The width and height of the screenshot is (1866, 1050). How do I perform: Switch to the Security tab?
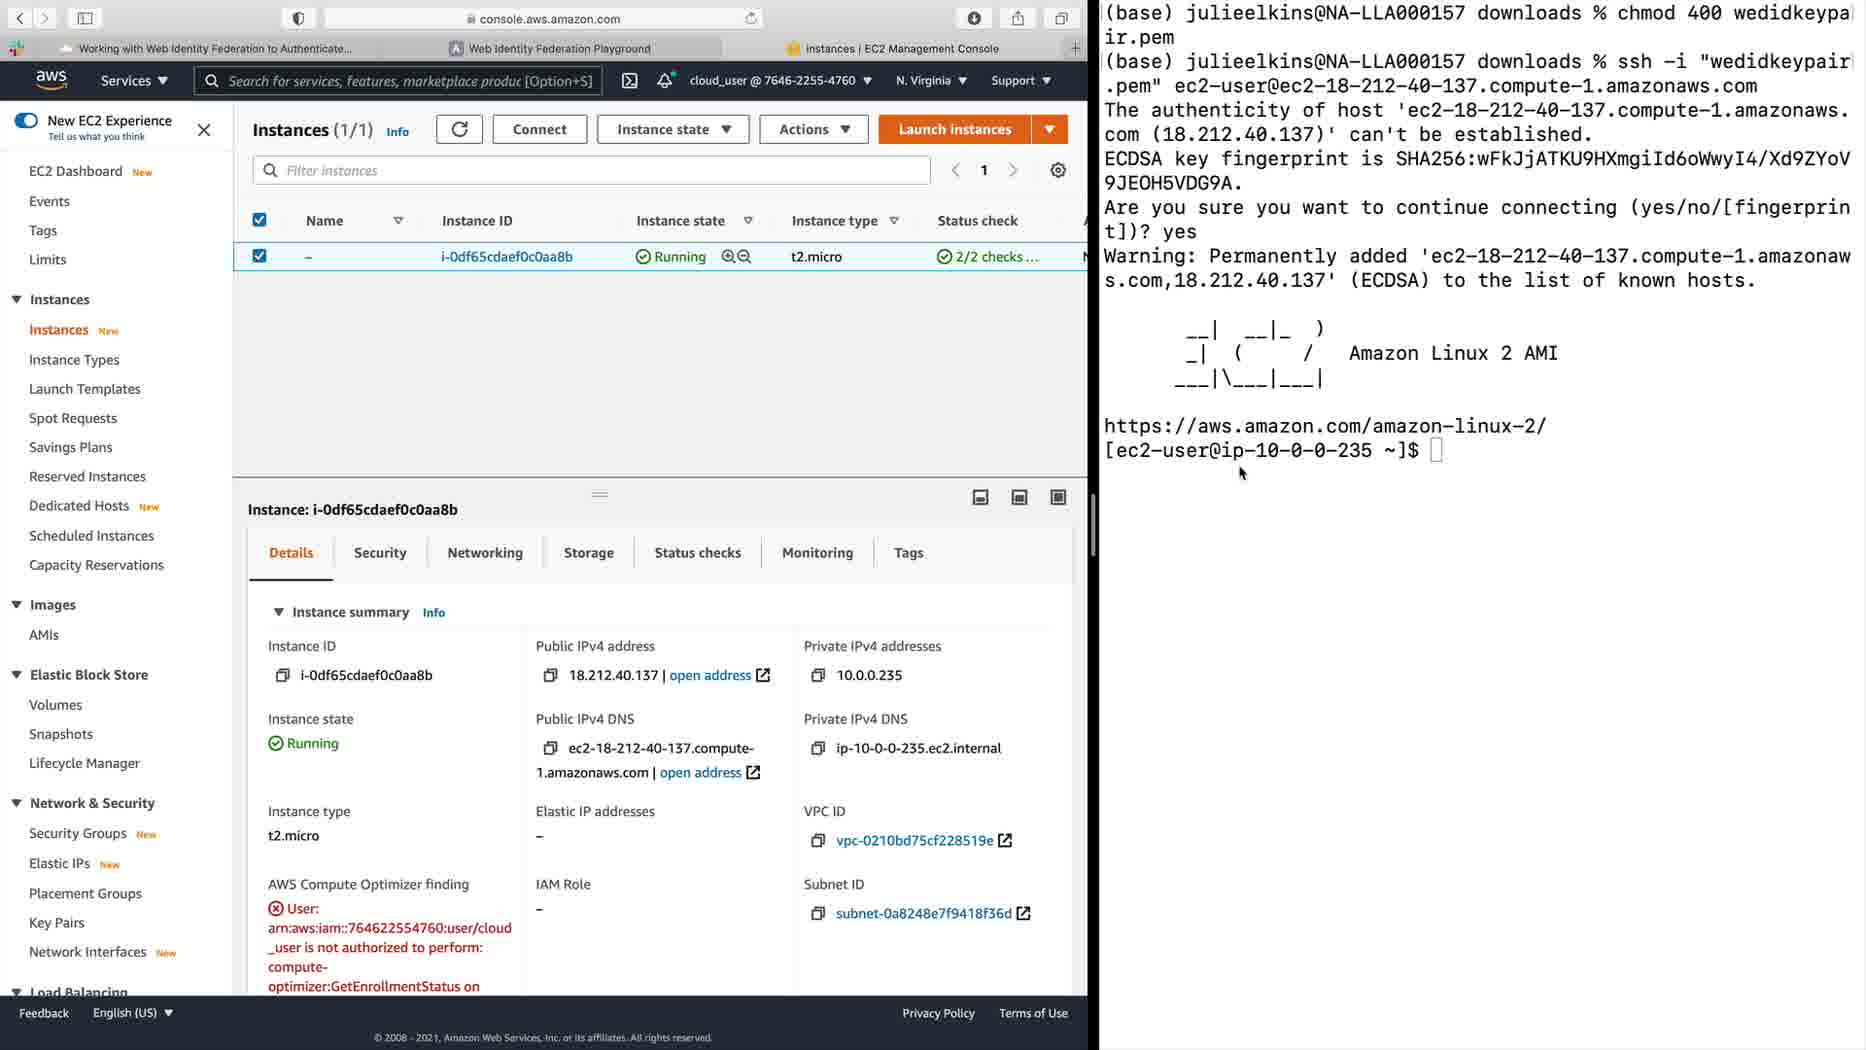pos(380,552)
